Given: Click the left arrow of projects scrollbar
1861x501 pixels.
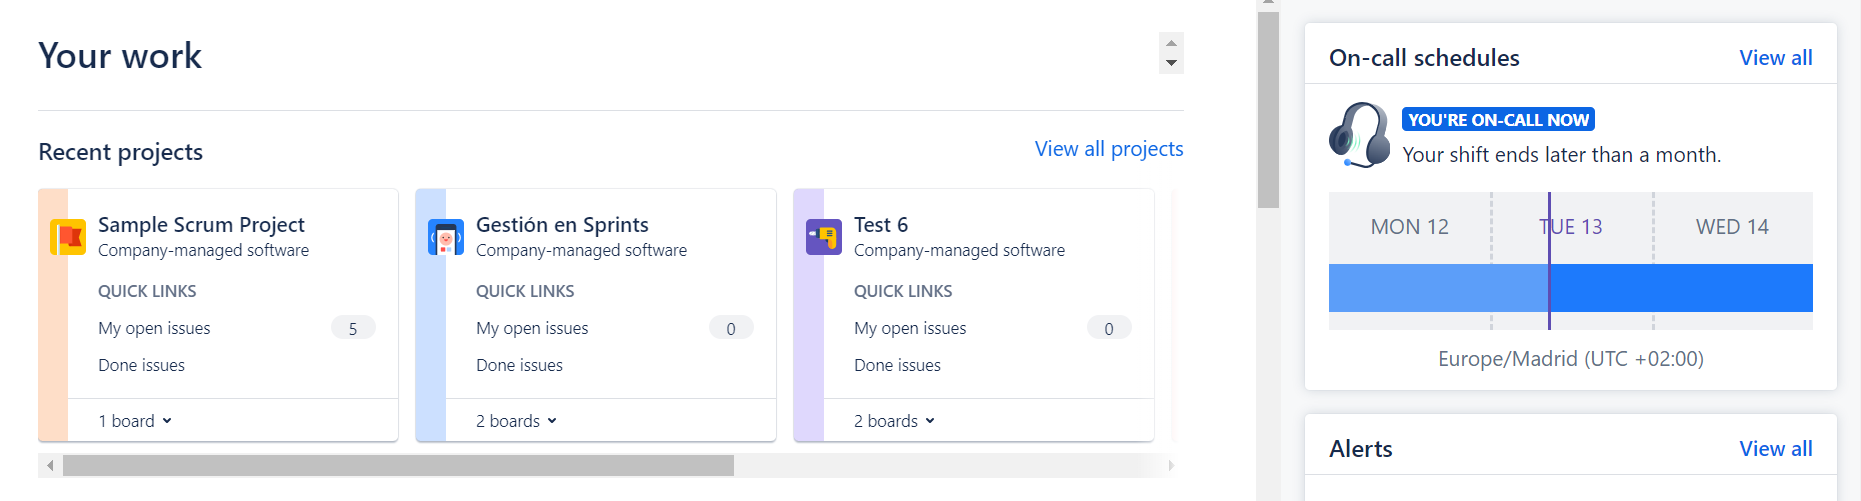Looking at the screenshot, I should (x=50, y=465).
